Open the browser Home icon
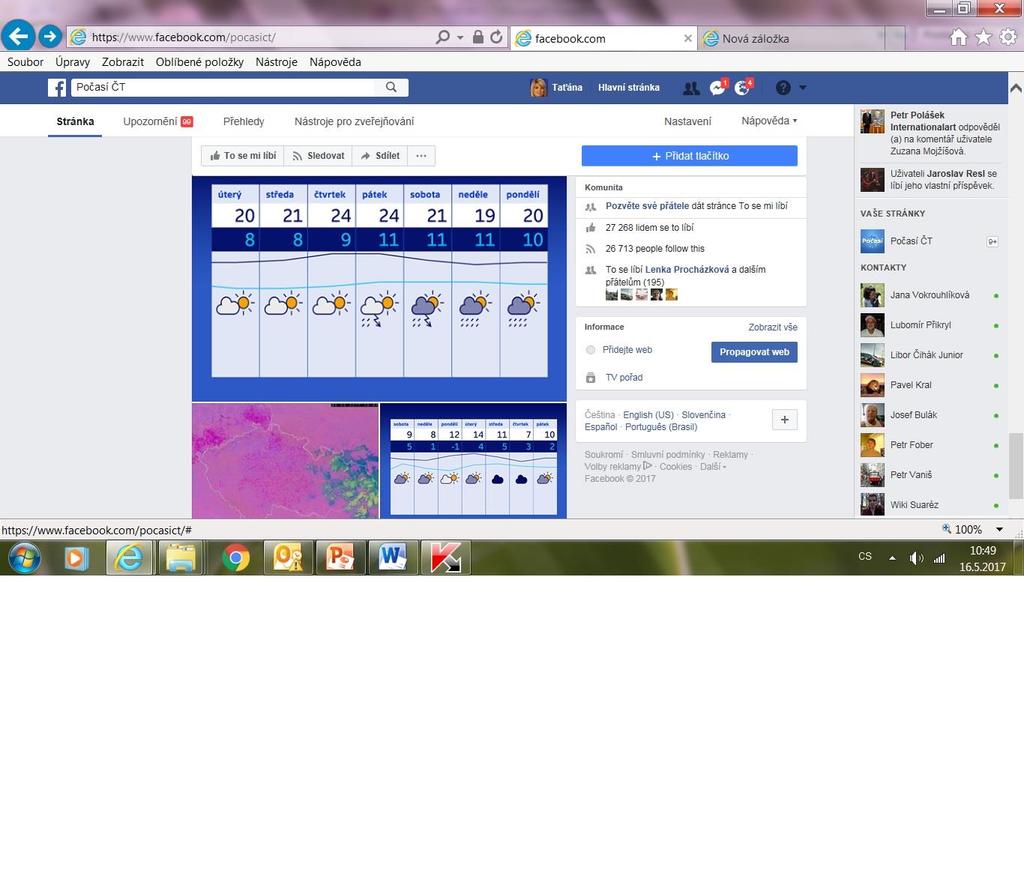This screenshot has height=873, width=1024. 958,37
